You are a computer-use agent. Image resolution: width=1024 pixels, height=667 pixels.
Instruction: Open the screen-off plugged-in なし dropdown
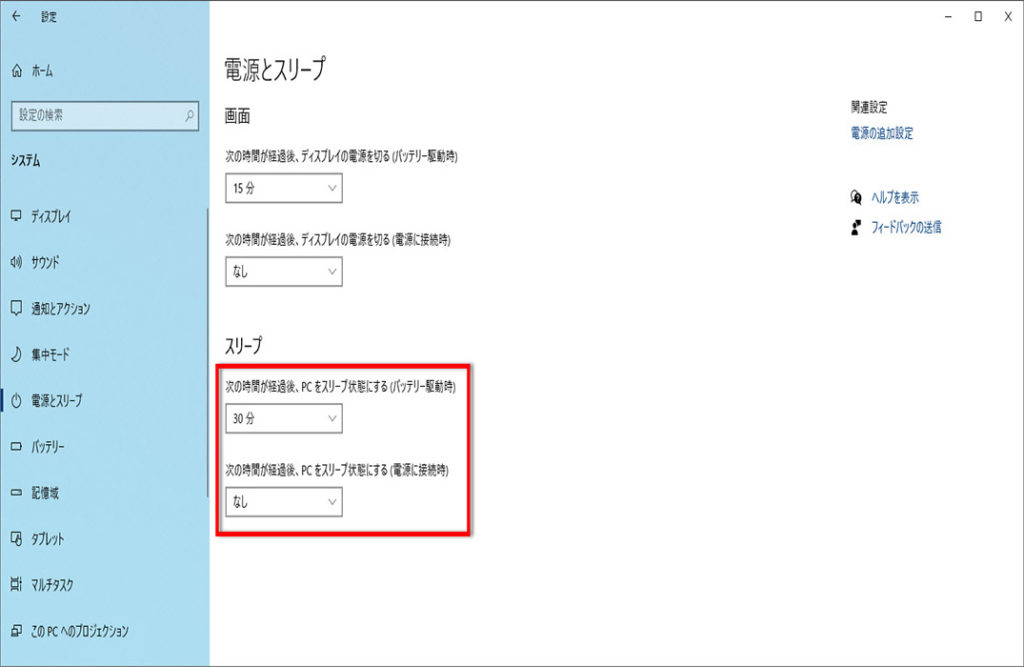pos(284,271)
